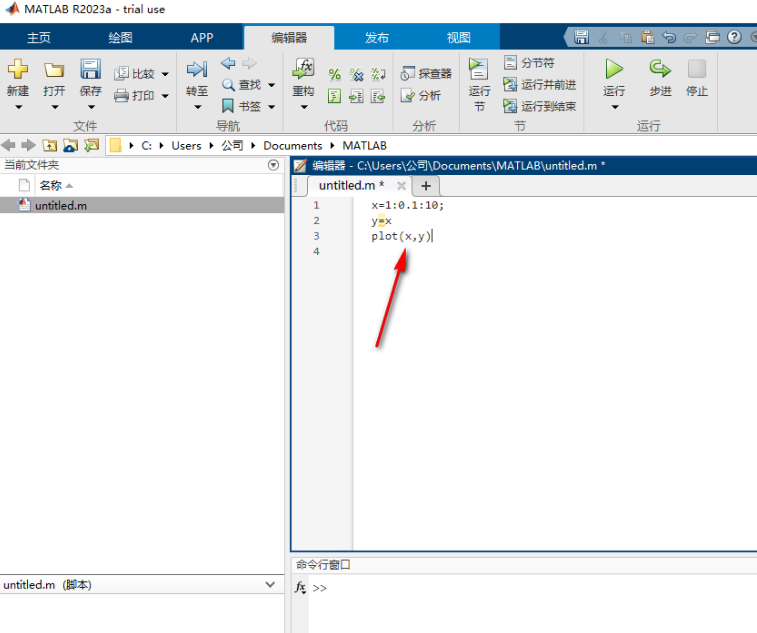Click the Step (步进) icon
Screen dimensions: 757x633
660,69
